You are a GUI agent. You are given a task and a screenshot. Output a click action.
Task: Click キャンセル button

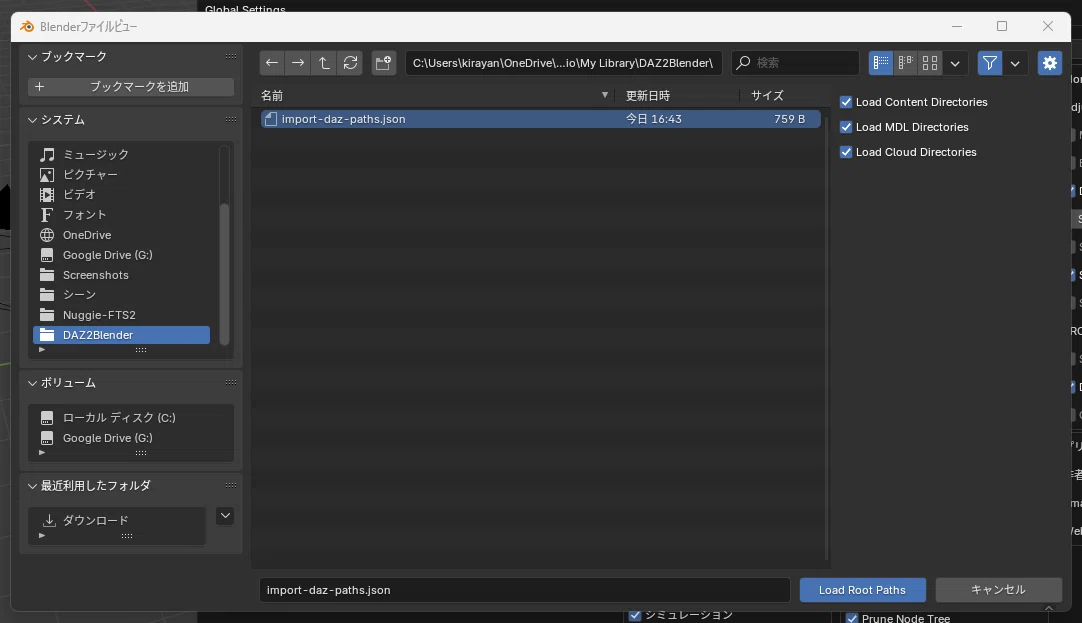998,590
